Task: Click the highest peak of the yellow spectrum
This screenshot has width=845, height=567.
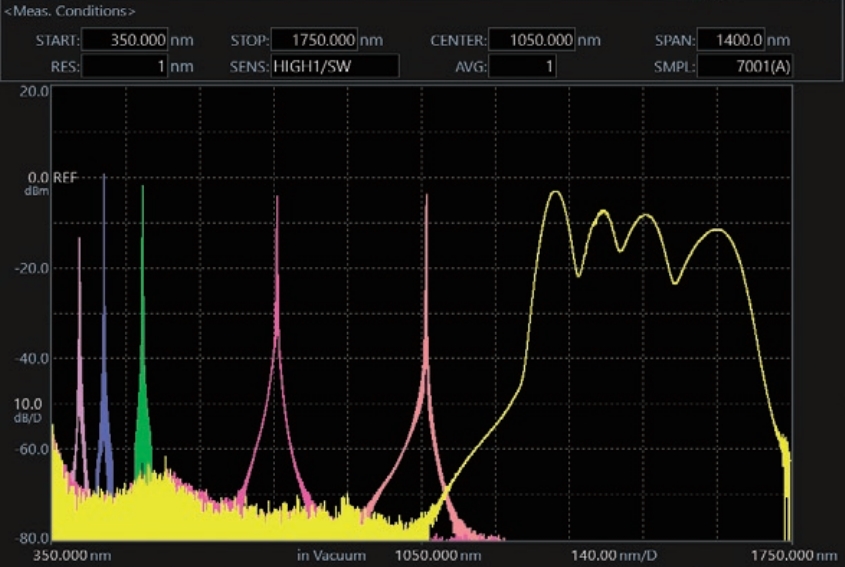Action: click(554, 192)
